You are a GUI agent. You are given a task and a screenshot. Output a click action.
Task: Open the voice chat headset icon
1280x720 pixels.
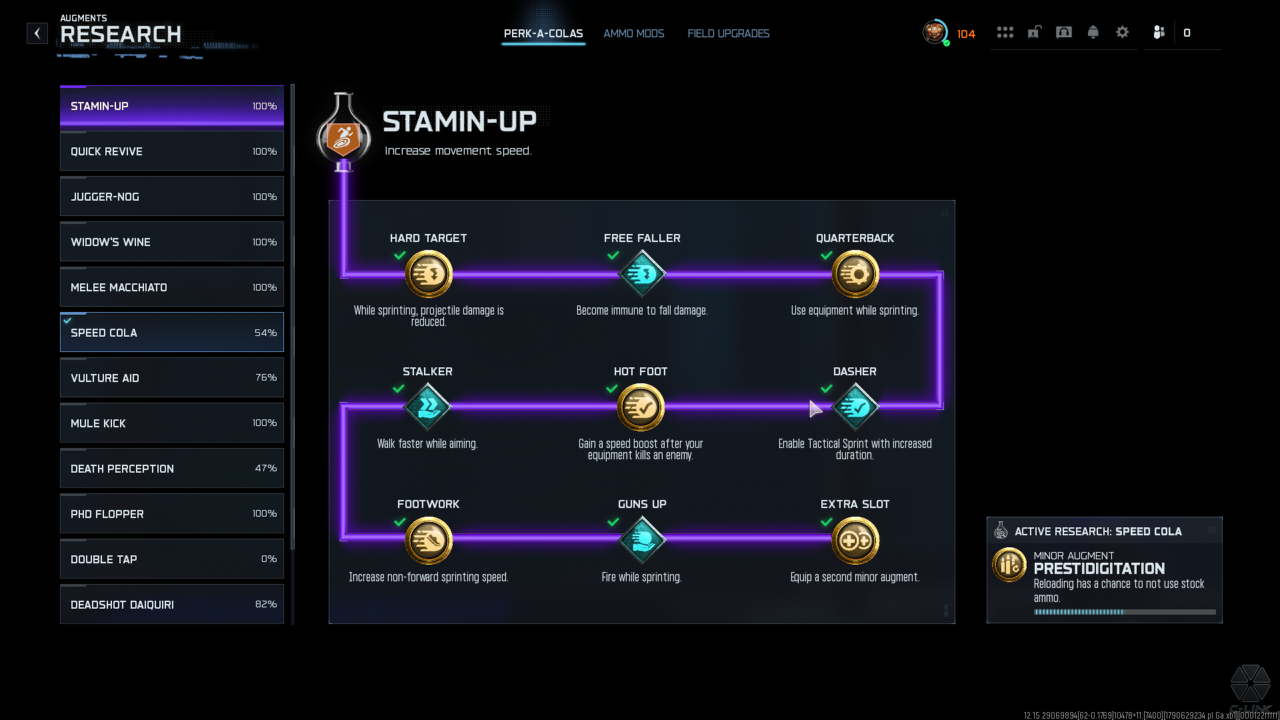pos(1064,33)
